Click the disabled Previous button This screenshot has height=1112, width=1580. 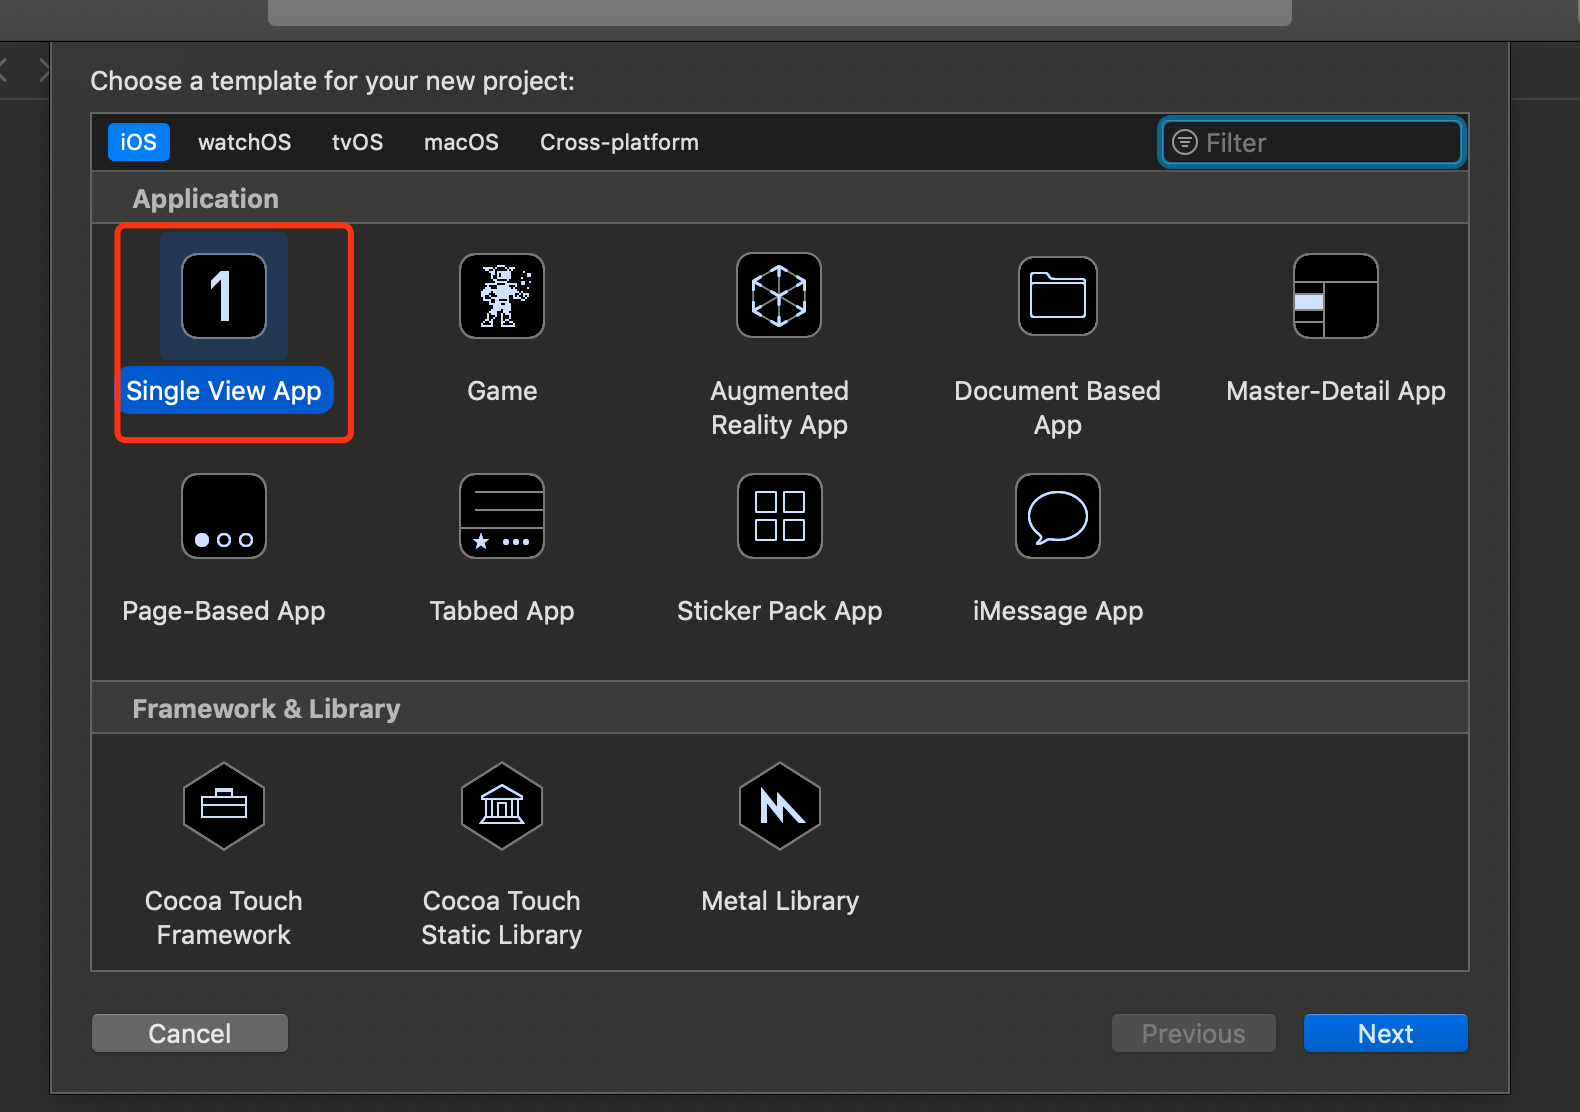click(x=1194, y=1033)
